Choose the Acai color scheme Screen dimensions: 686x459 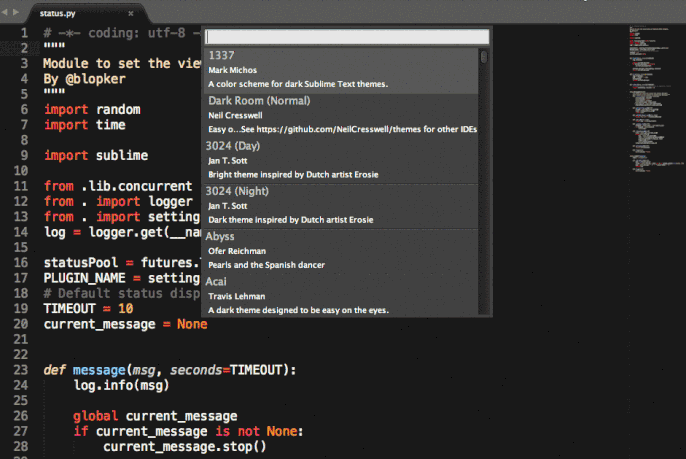click(341, 295)
